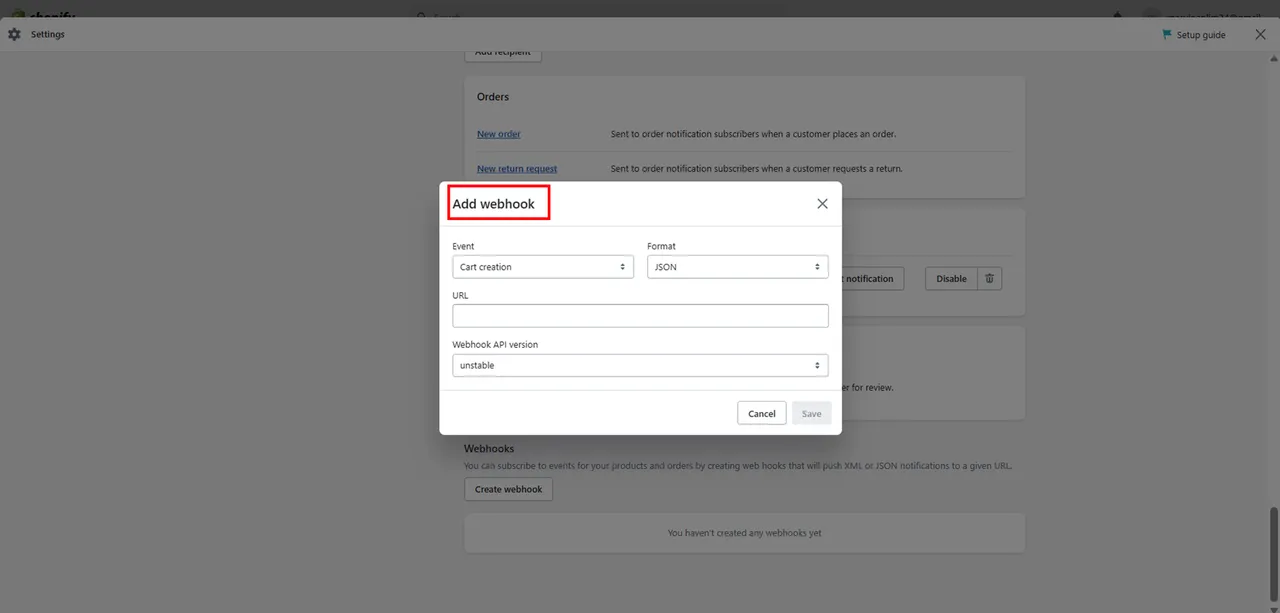Click the Disable button
Viewport: 1280px width, 613px height.
[x=951, y=279]
